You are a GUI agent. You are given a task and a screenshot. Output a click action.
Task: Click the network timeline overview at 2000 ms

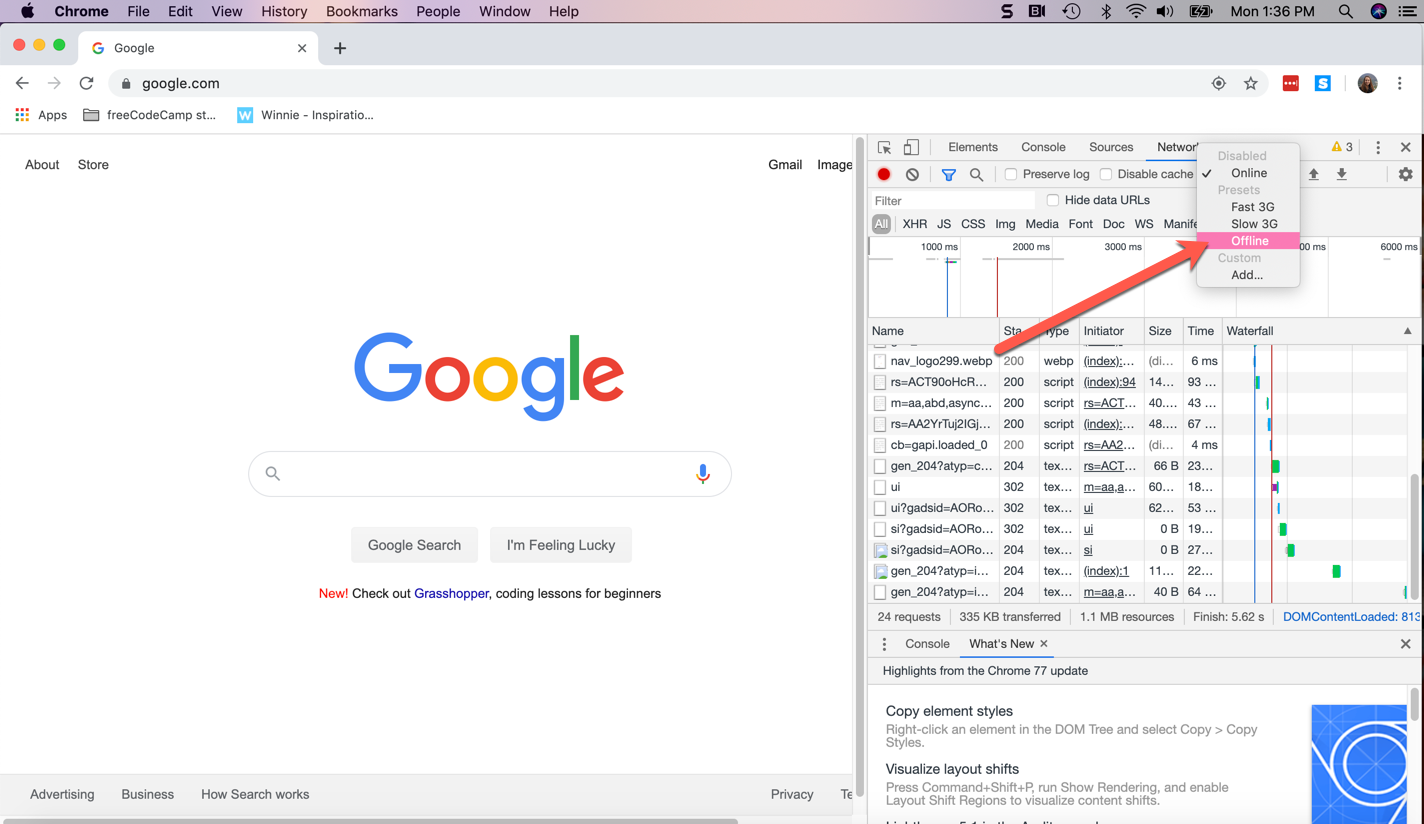(x=1030, y=247)
